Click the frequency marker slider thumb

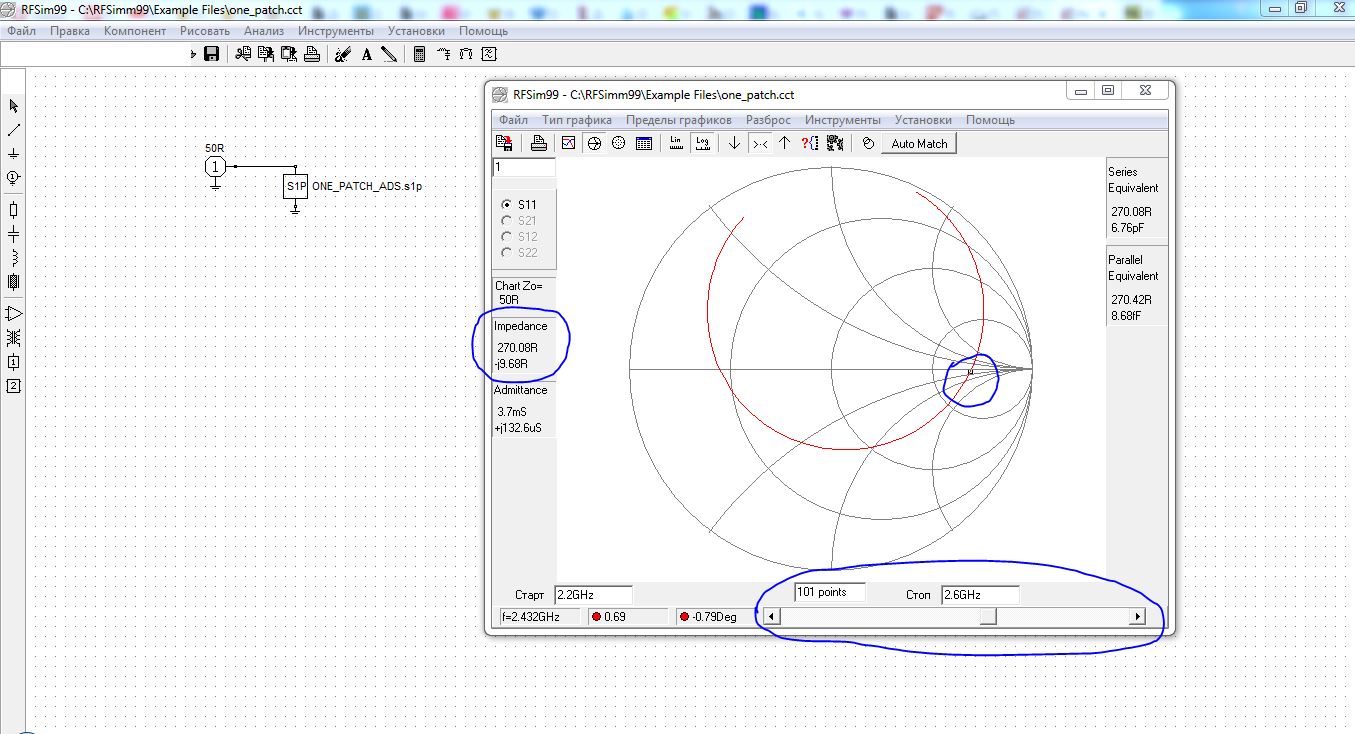tap(987, 617)
